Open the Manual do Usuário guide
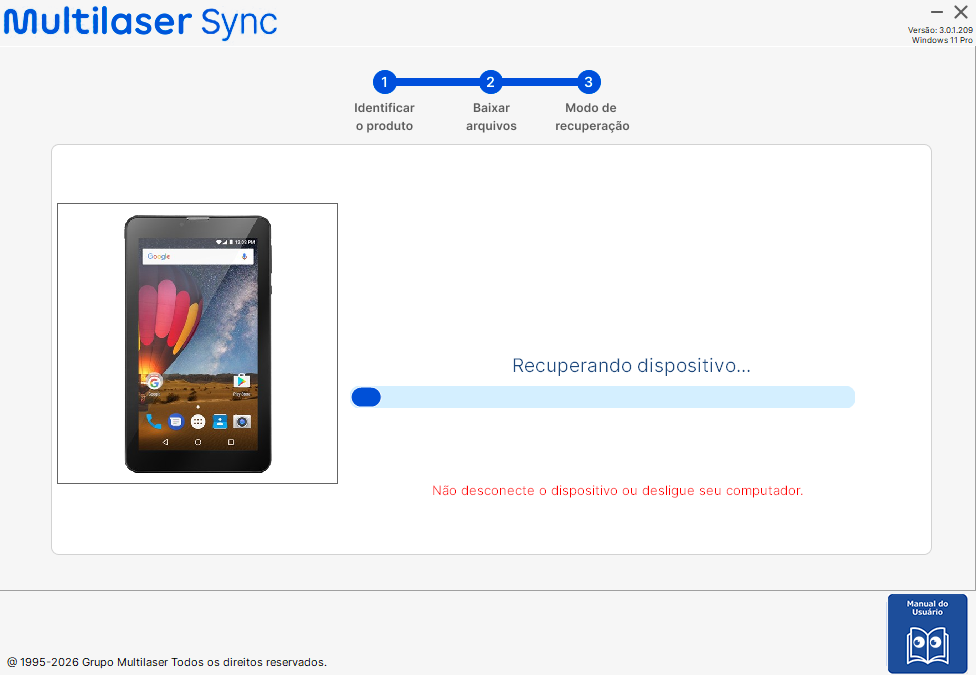976x675 pixels. tap(927, 633)
